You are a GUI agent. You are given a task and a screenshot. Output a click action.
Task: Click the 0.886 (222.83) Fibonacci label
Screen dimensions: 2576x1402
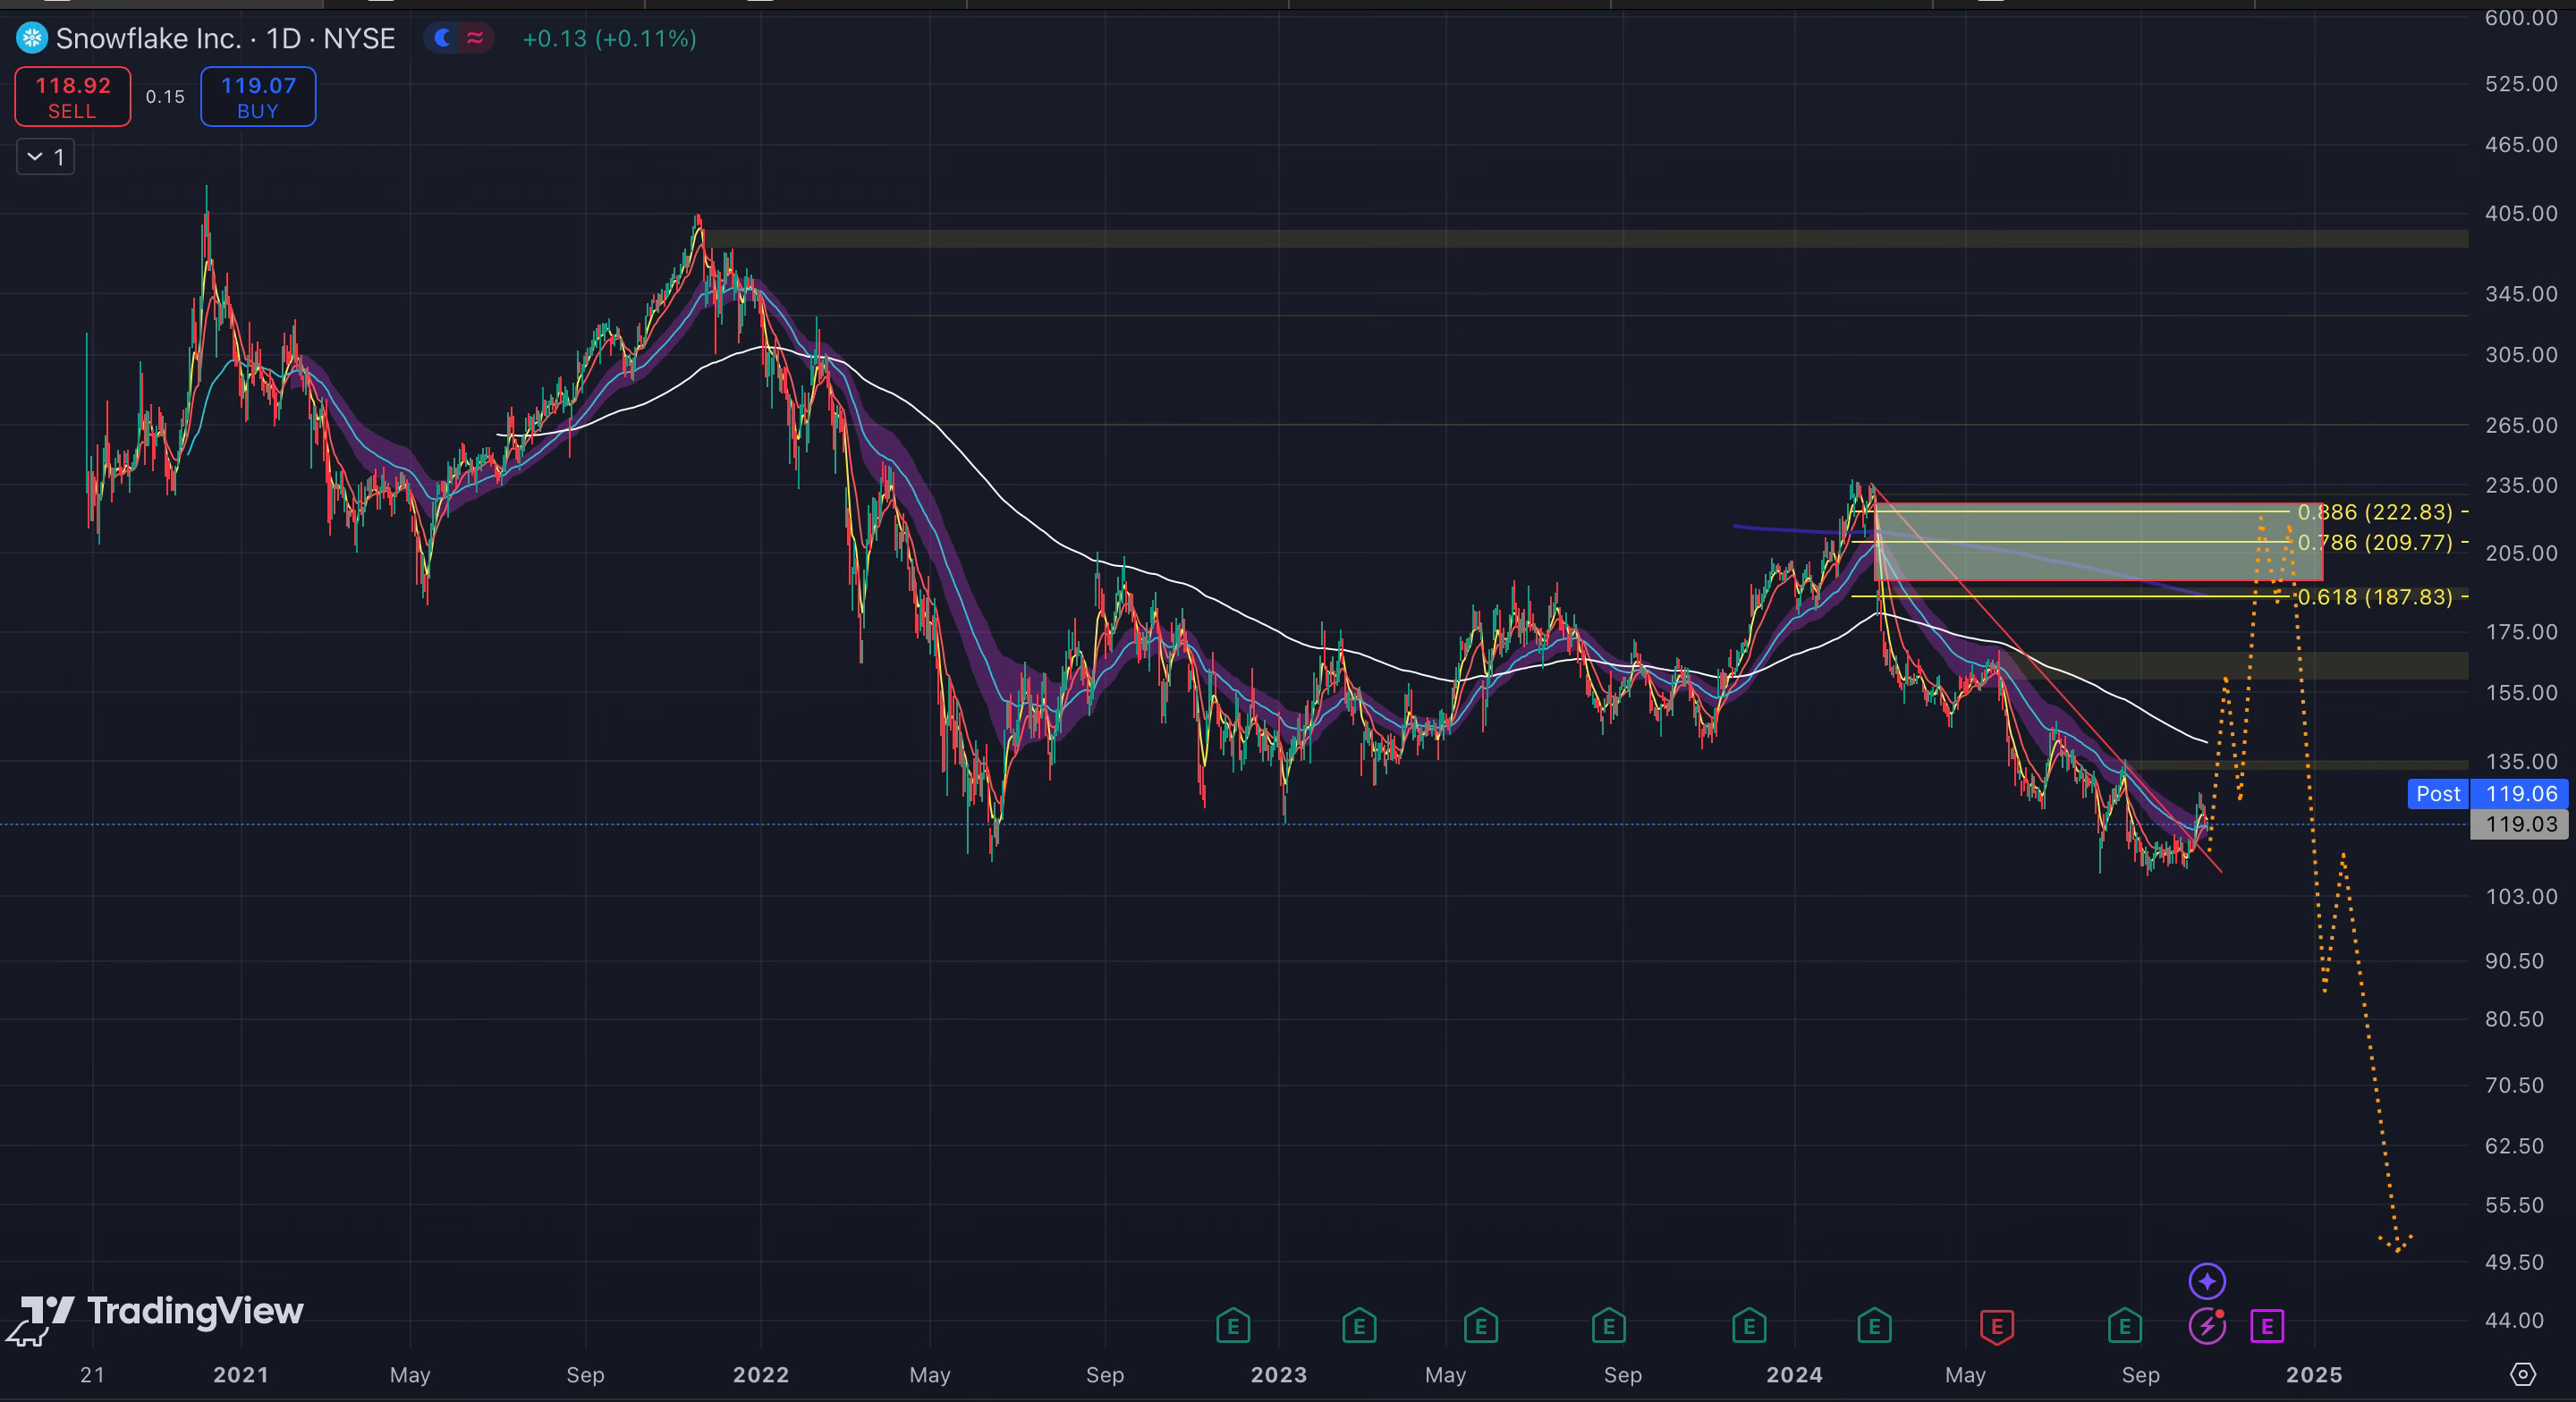tap(2375, 512)
